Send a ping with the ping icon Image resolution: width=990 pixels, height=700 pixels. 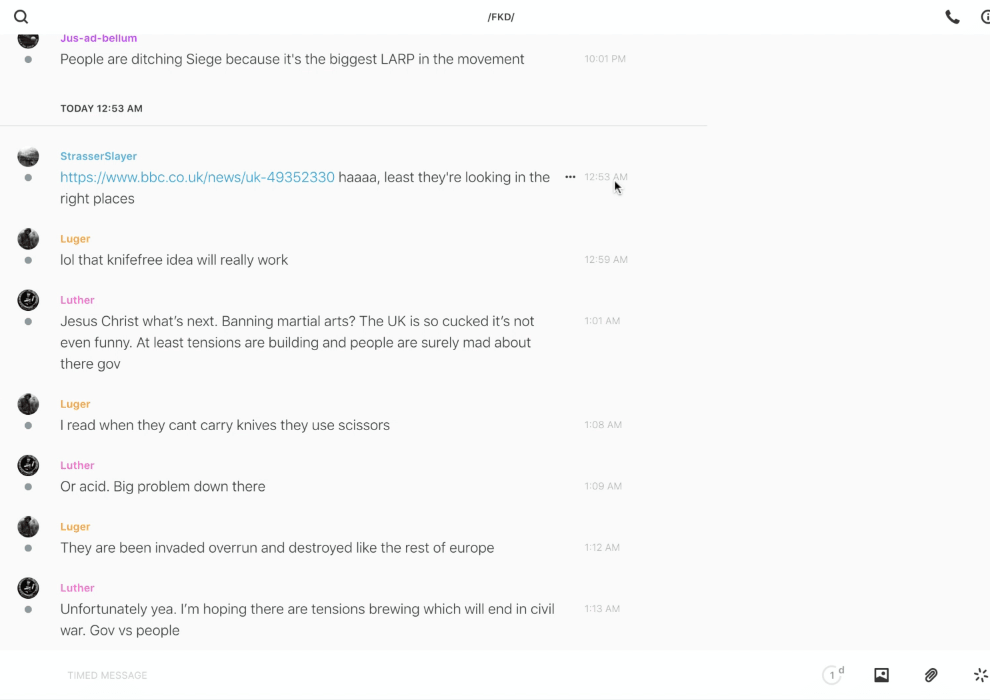pyautogui.click(x=980, y=675)
